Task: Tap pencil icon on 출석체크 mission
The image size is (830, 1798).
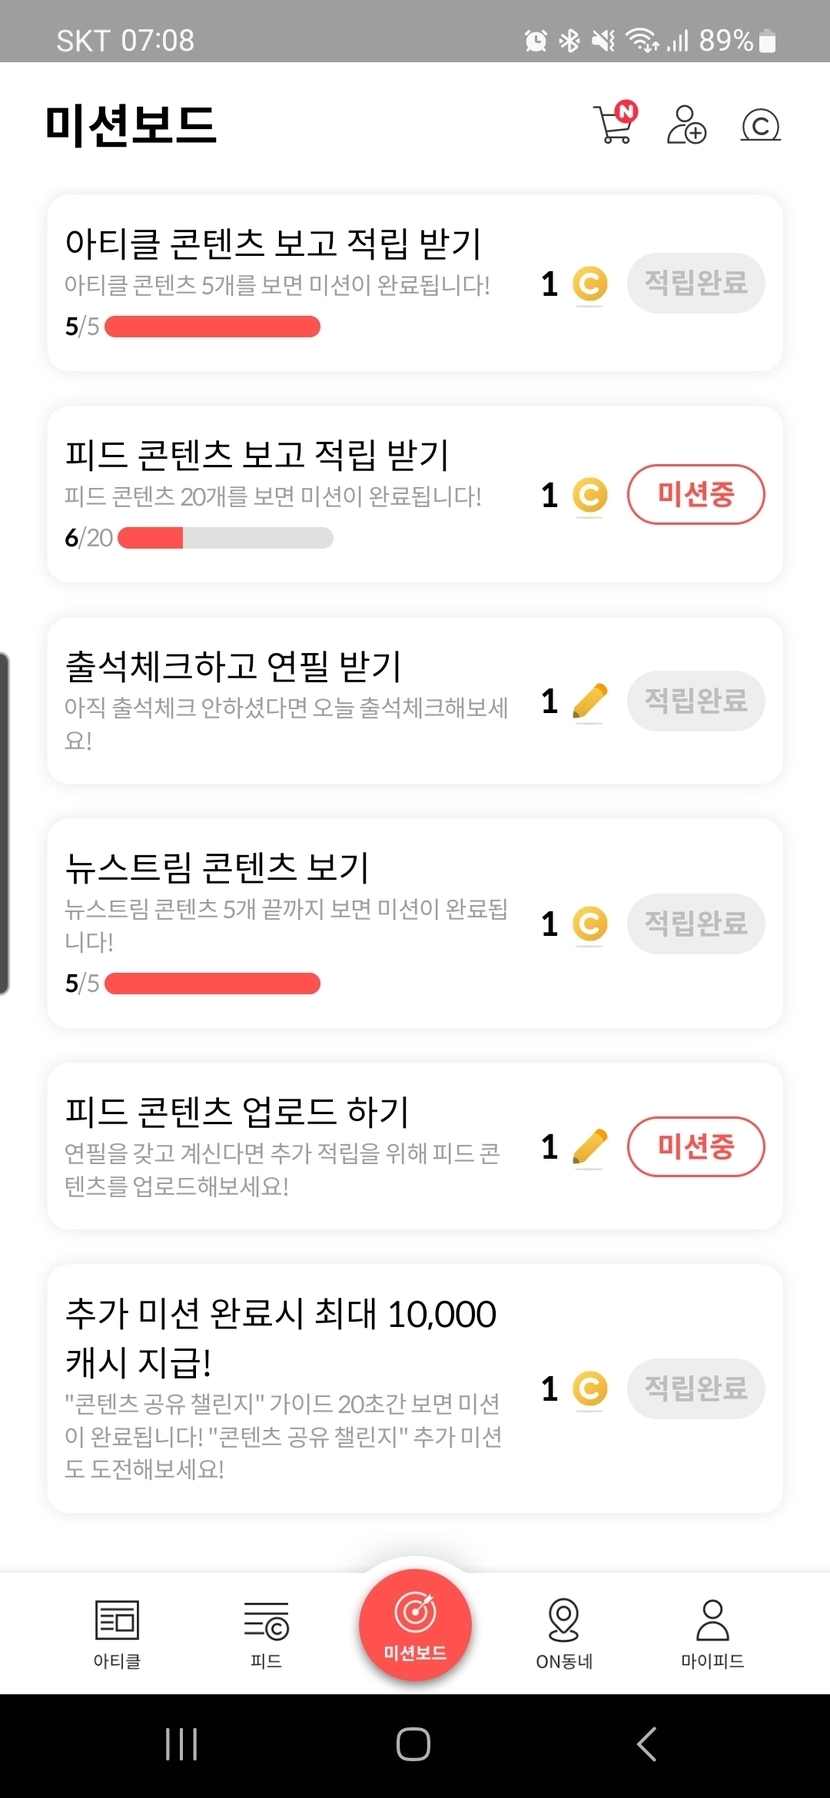Action: 590,701
